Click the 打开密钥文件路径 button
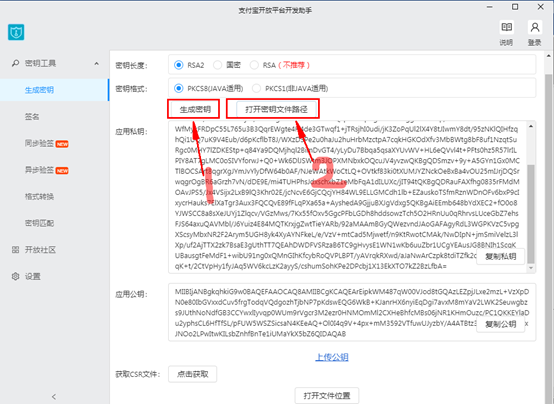Viewport: 554px width, 404px height. pyautogui.click(x=276, y=110)
